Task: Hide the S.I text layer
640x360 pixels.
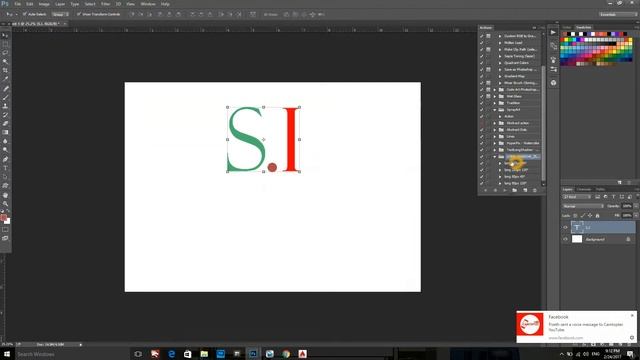Action: tap(565, 227)
